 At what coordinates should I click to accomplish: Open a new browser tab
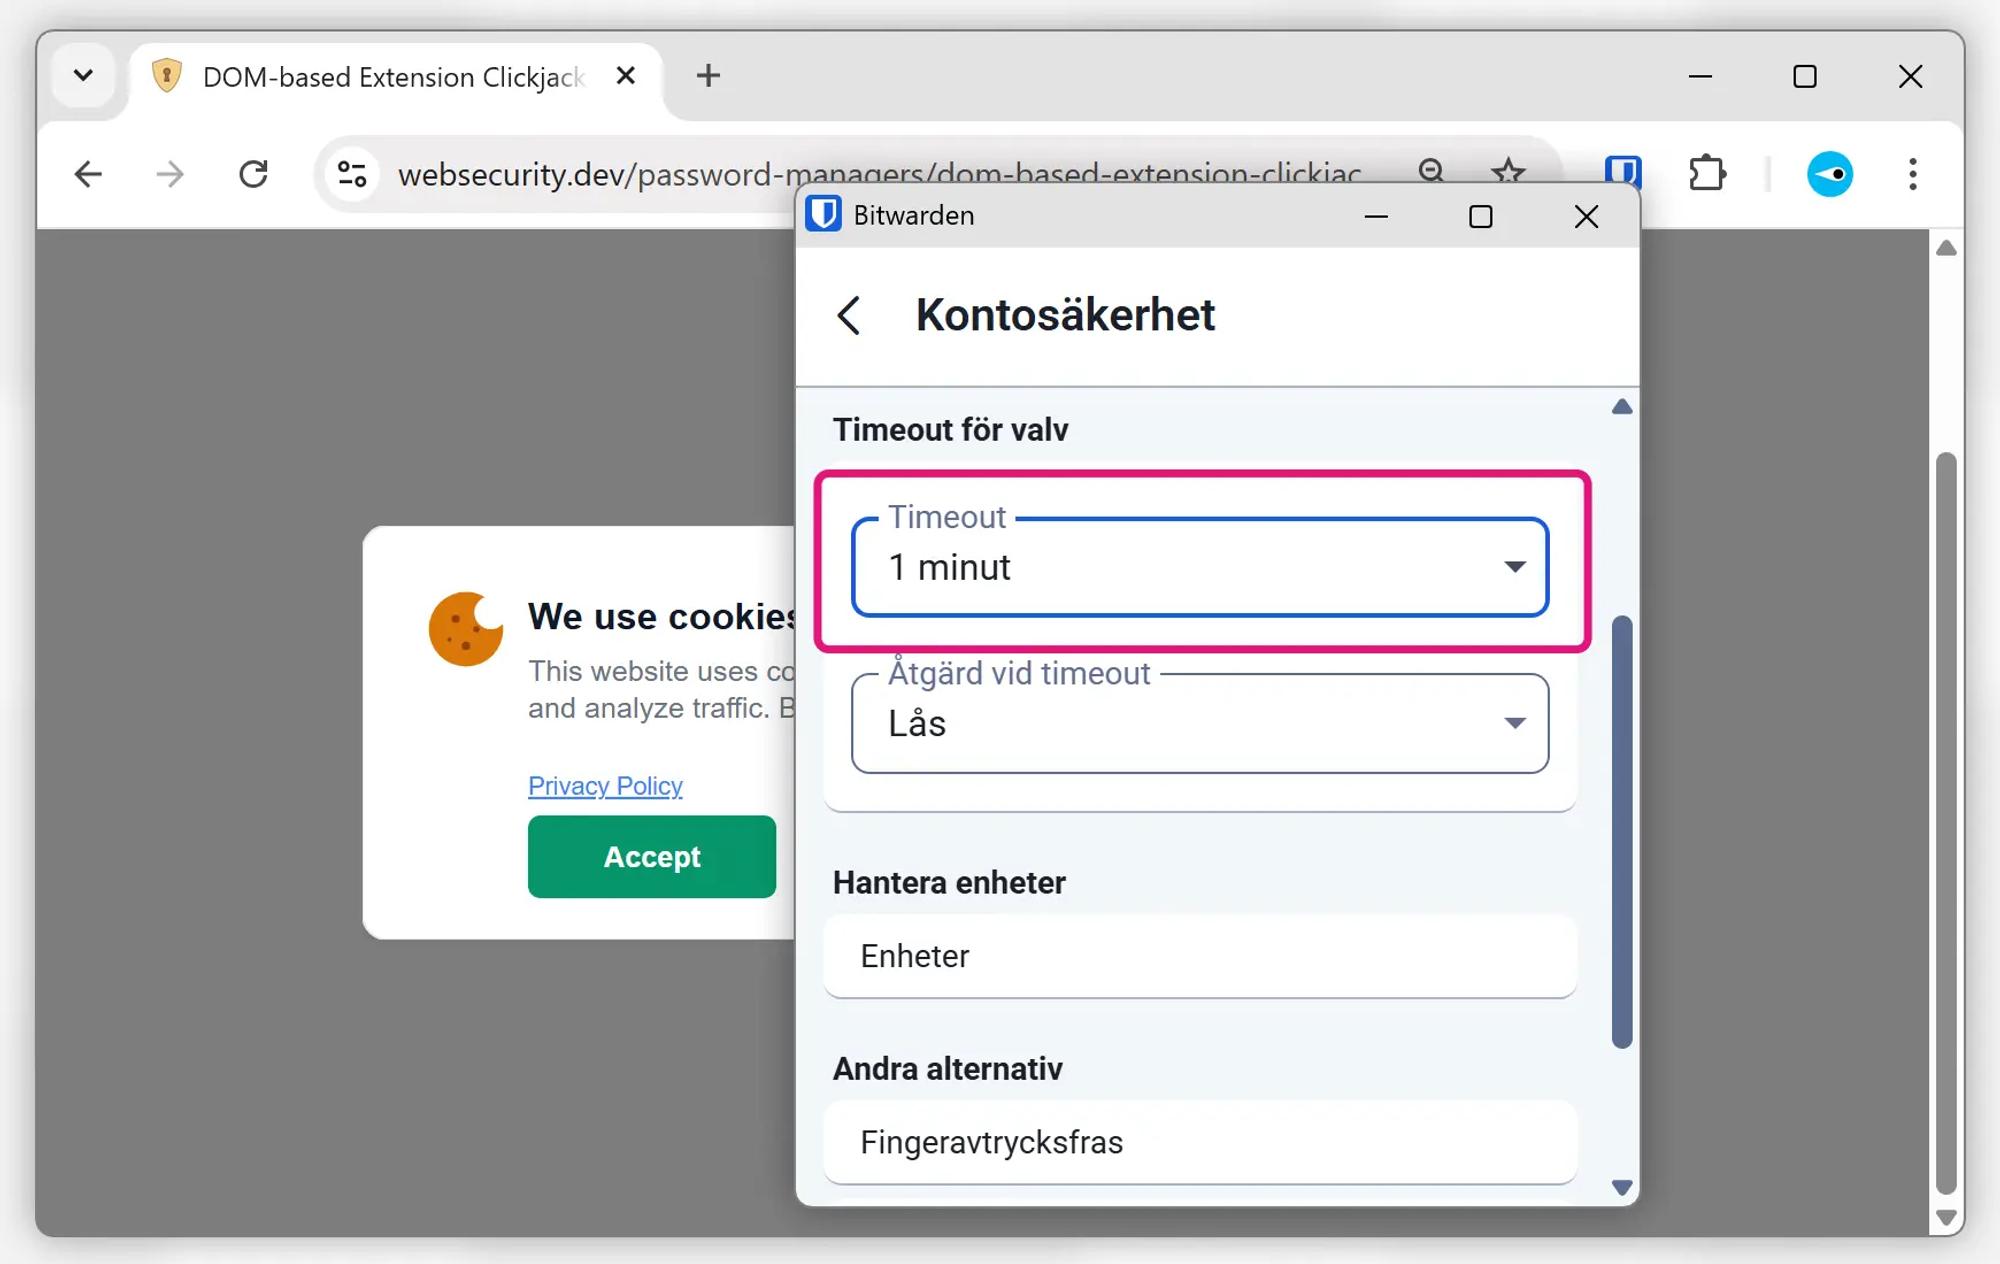tap(708, 76)
